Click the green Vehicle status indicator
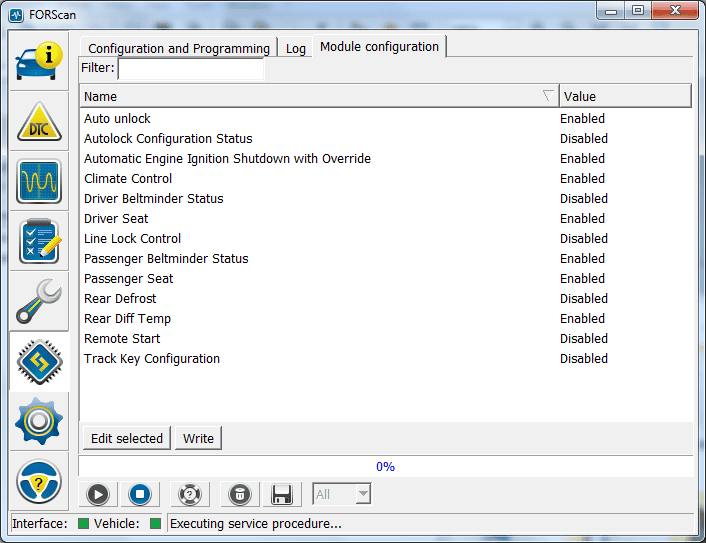The image size is (706, 543). click(155, 523)
